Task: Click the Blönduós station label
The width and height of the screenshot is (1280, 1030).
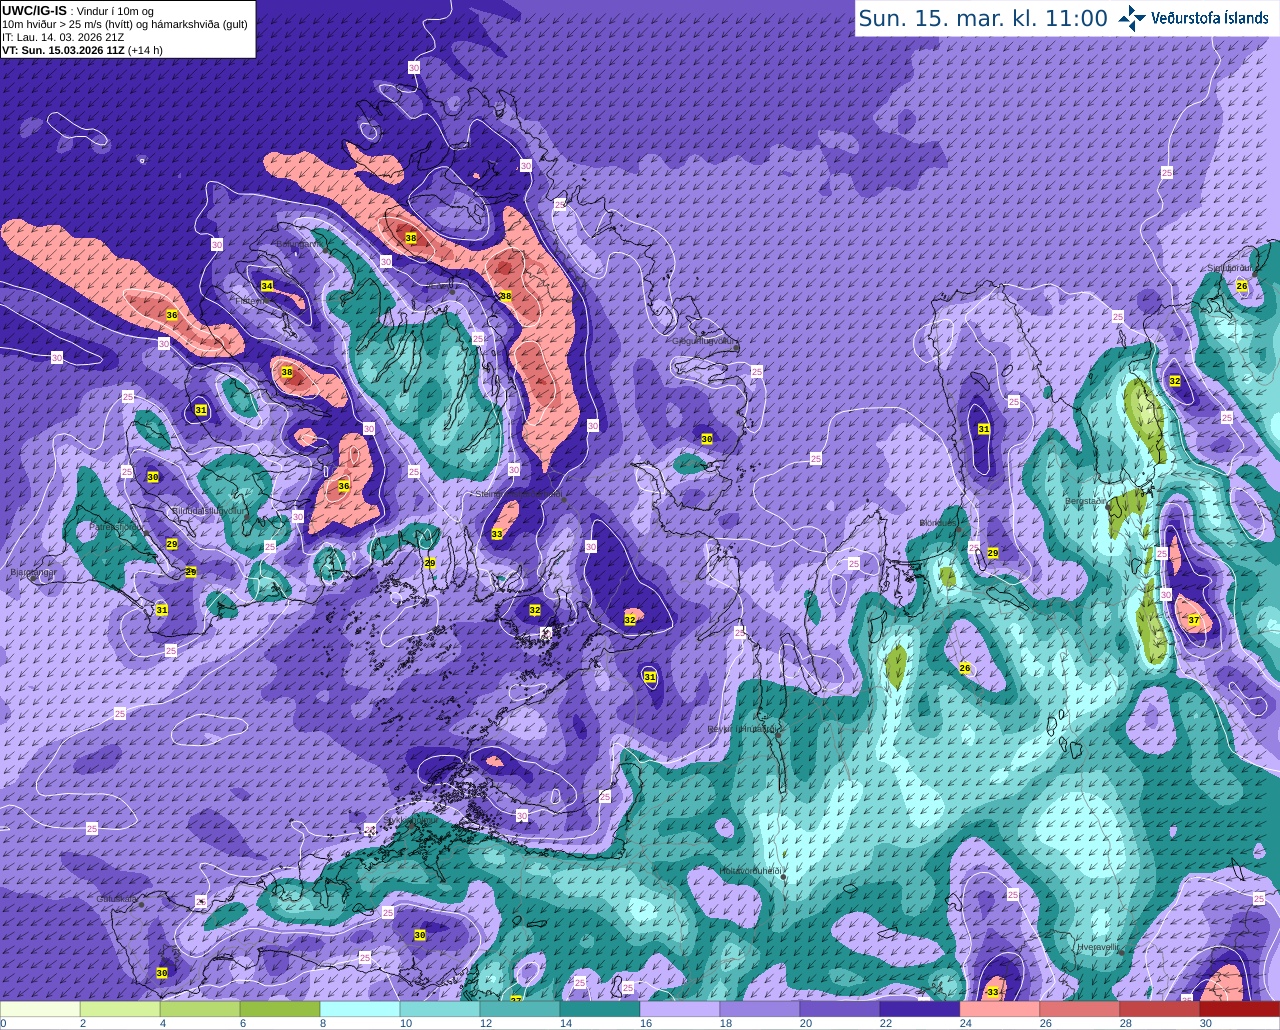Action: click(x=939, y=523)
